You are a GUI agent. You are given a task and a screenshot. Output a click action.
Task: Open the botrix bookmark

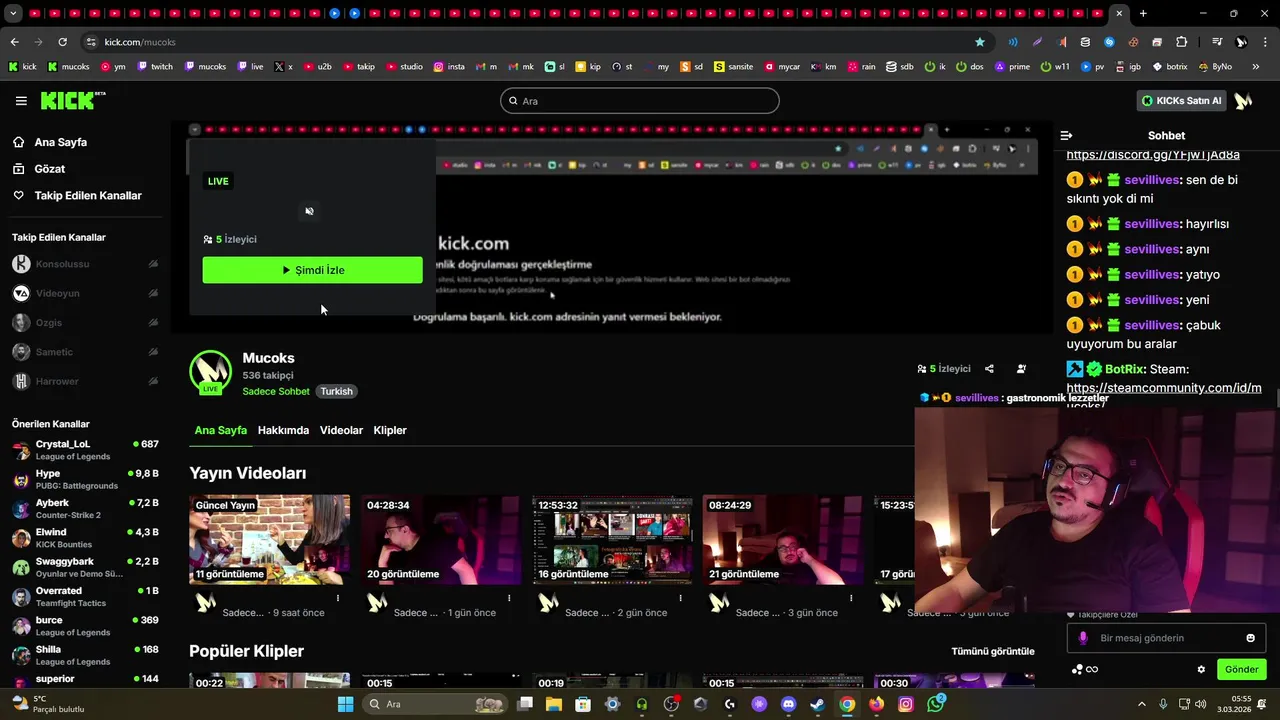tap(1169, 67)
